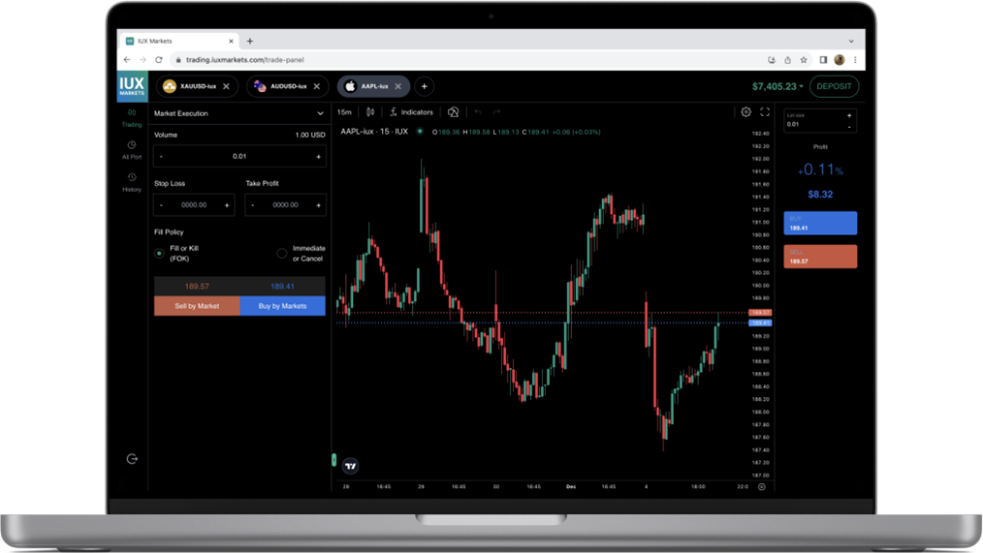Viewport: 983px width, 553px height.
Task: Undo the last chart action
Action: click(x=478, y=112)
